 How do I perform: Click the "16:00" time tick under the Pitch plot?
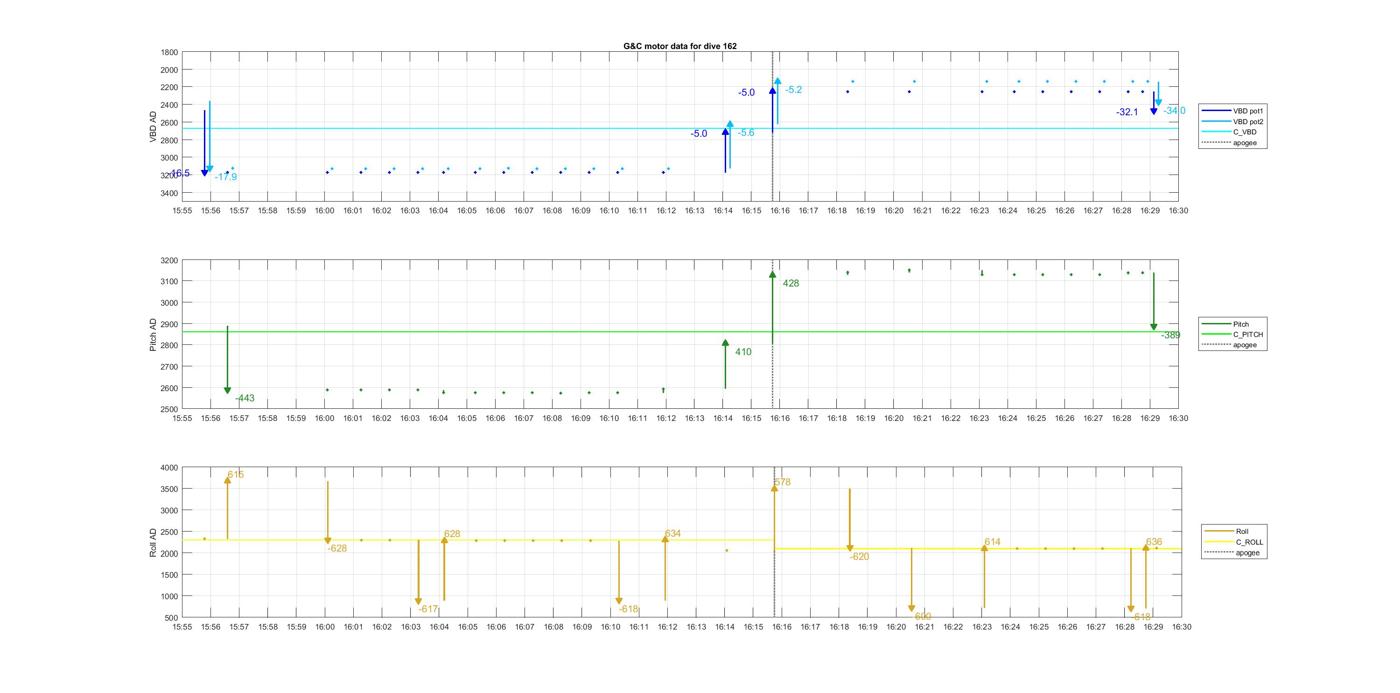click(x=324, y=419)
